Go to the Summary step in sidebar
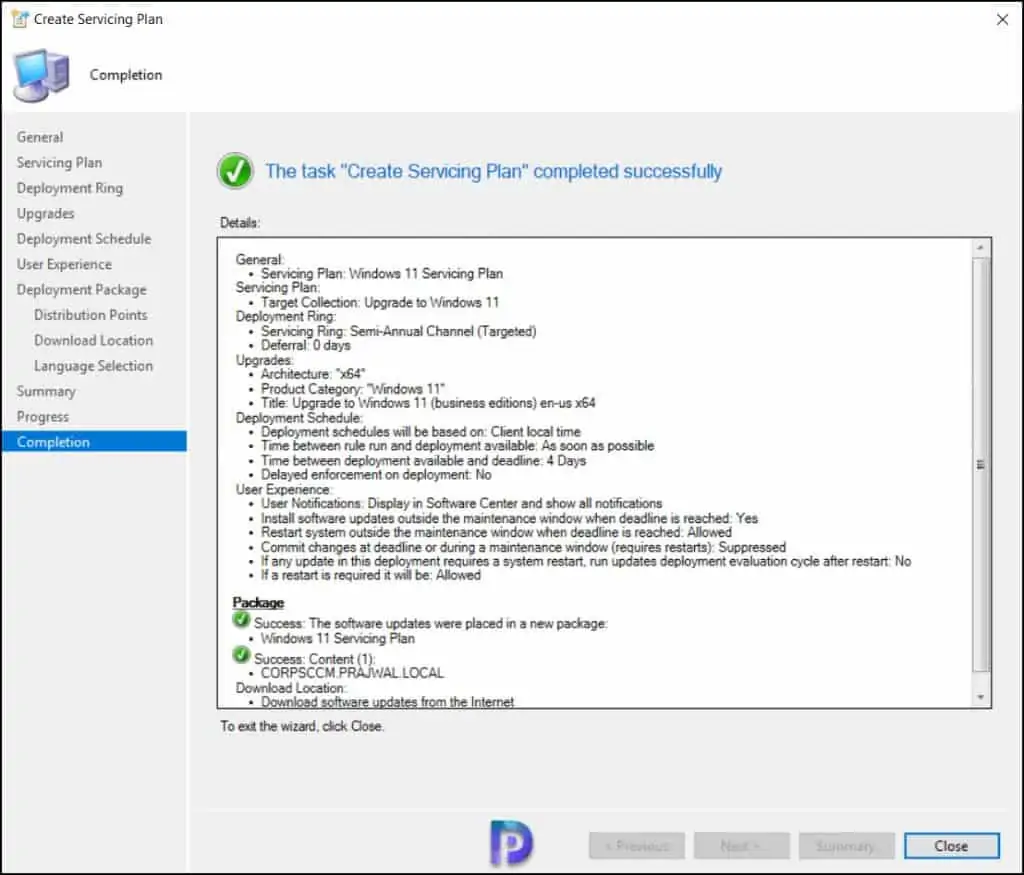Viewport: 1024px width, 875px height. 46,391
